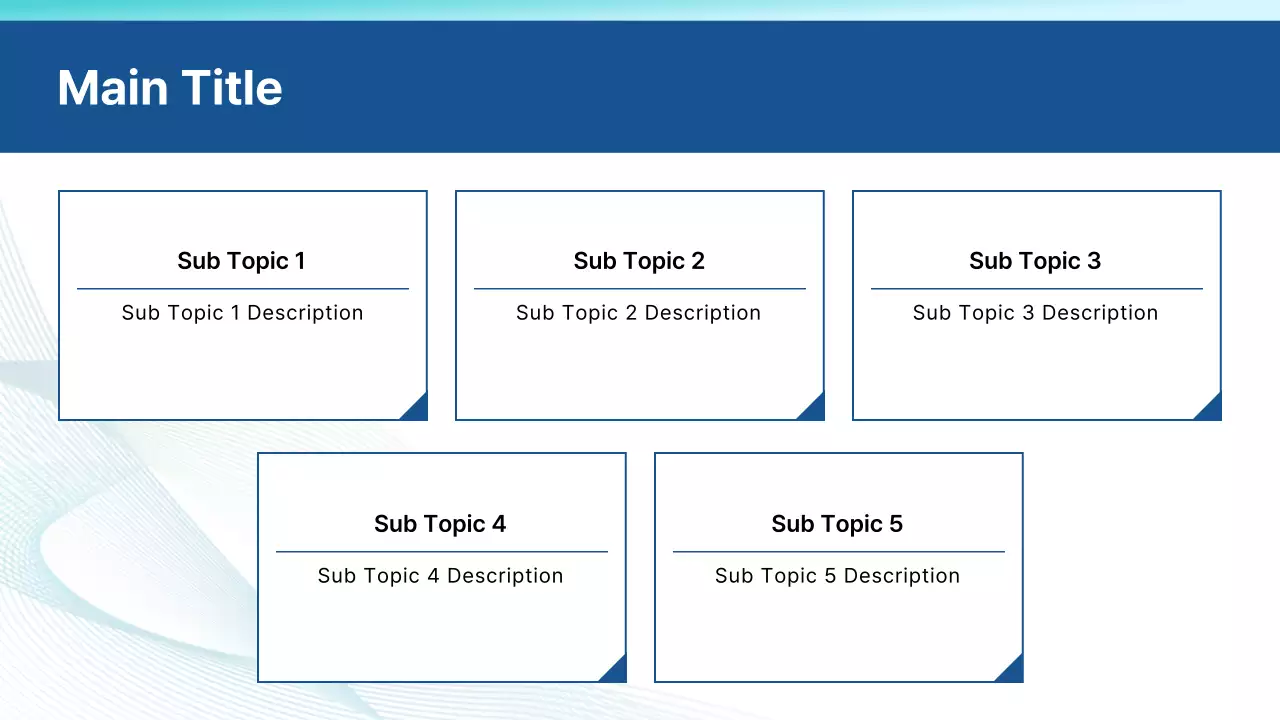This screenshot has width=1280, height=720.
Task: Select the Sub Topic 5 heading
Action: pos(837,524)
